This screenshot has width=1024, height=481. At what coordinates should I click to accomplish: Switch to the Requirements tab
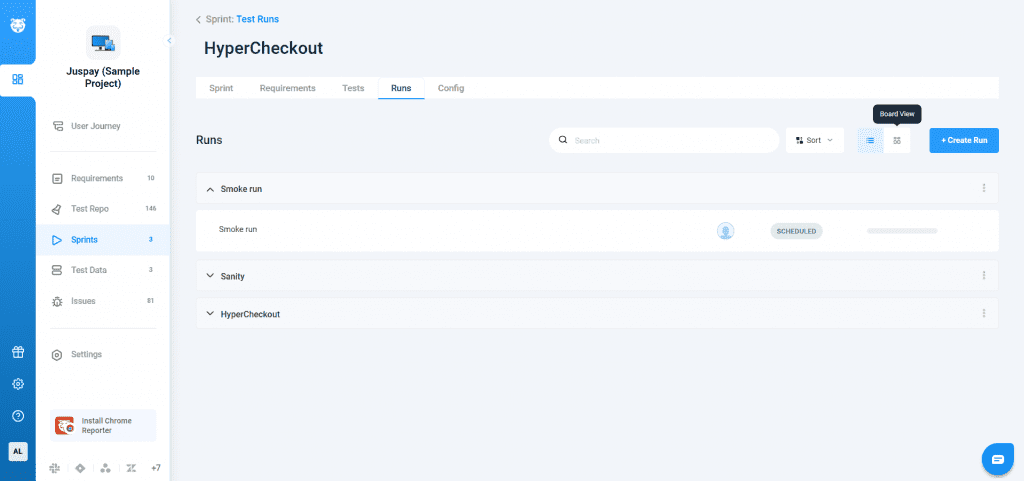point(287,88)
